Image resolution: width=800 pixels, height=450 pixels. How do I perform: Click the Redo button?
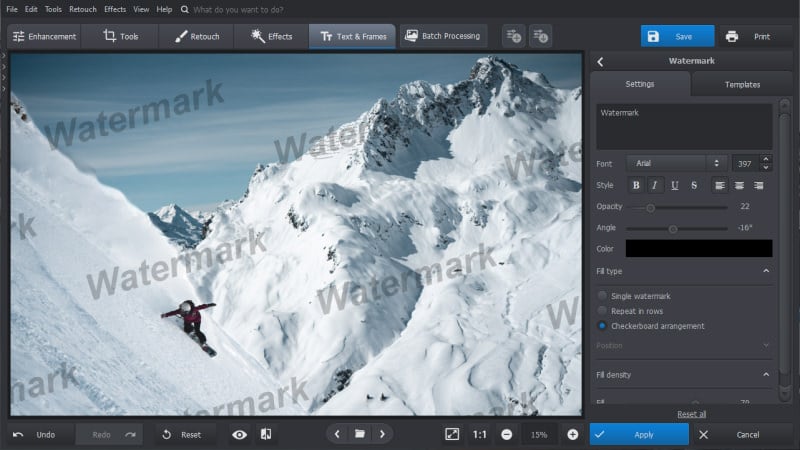(x=110, y=435)
